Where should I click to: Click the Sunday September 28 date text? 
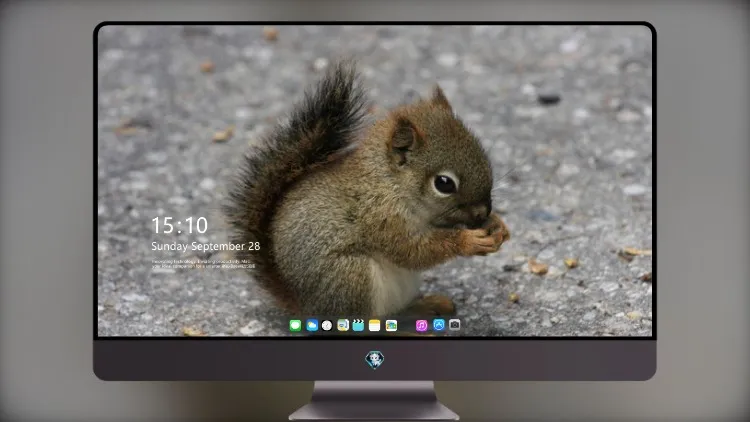coord(206,246)
